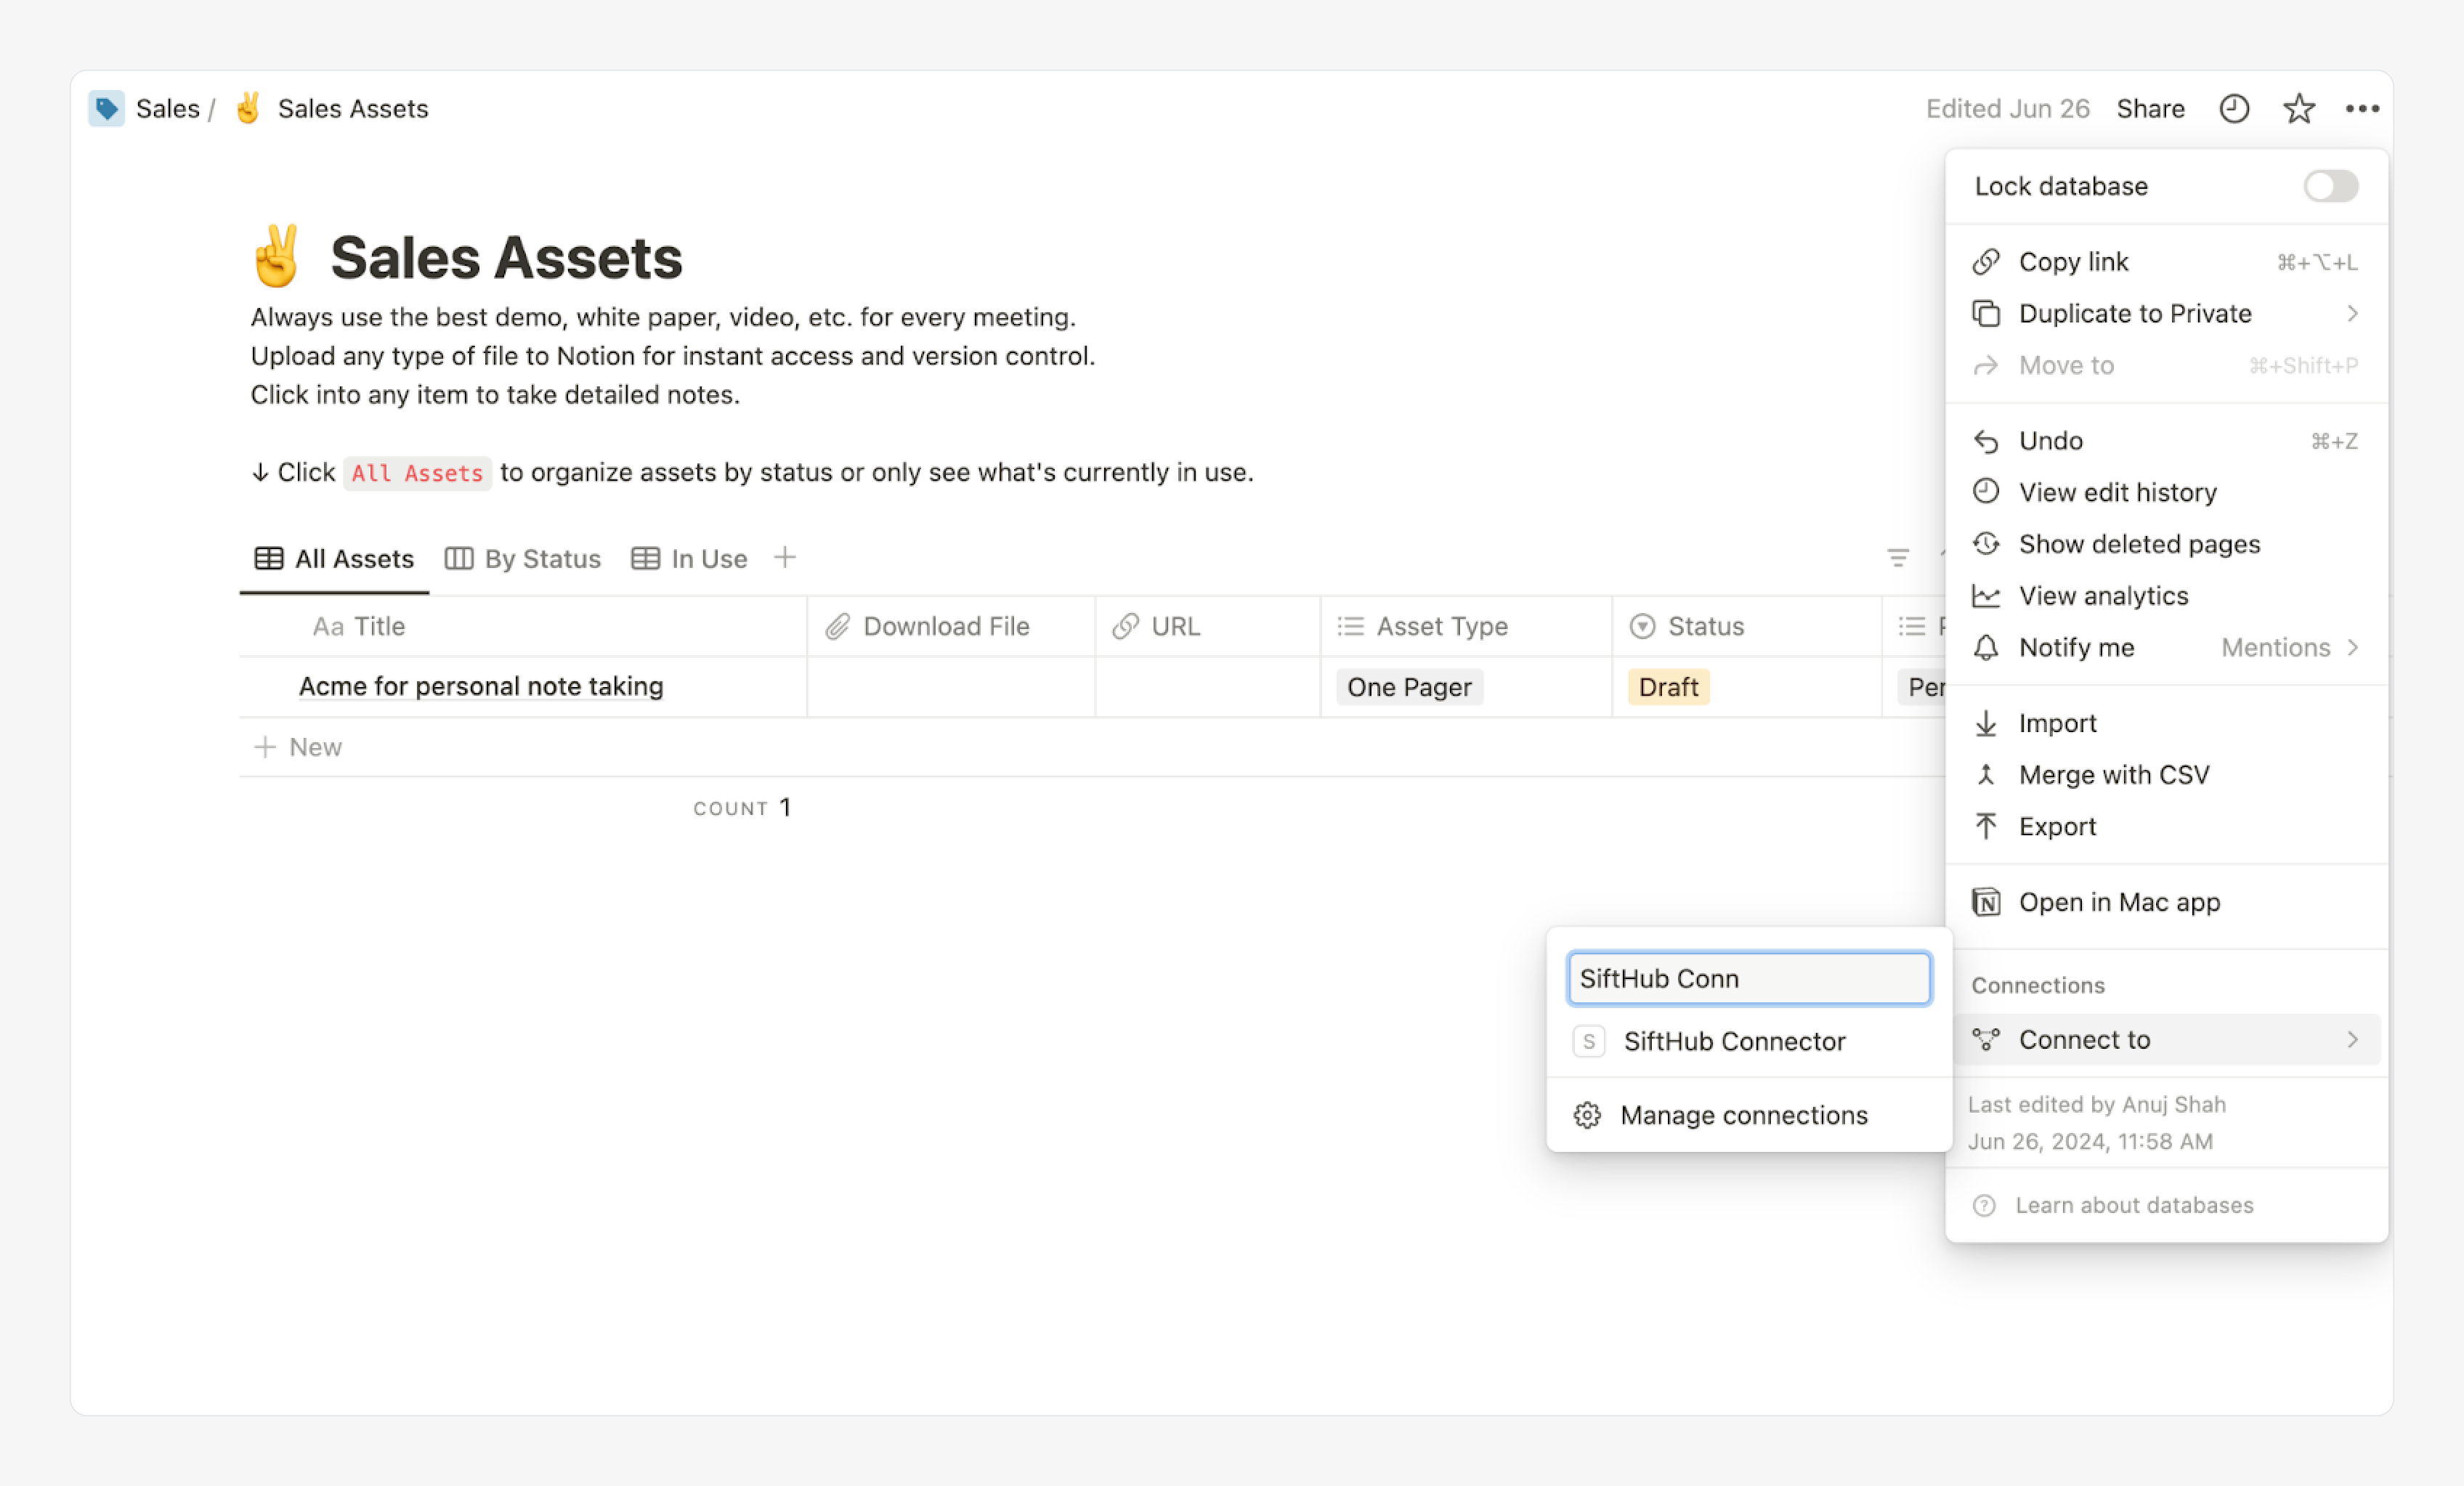Image resolution: width=2464 pixels, height=1486 pixels.
Task: Click the Share button
Action: pos(2150,108)
